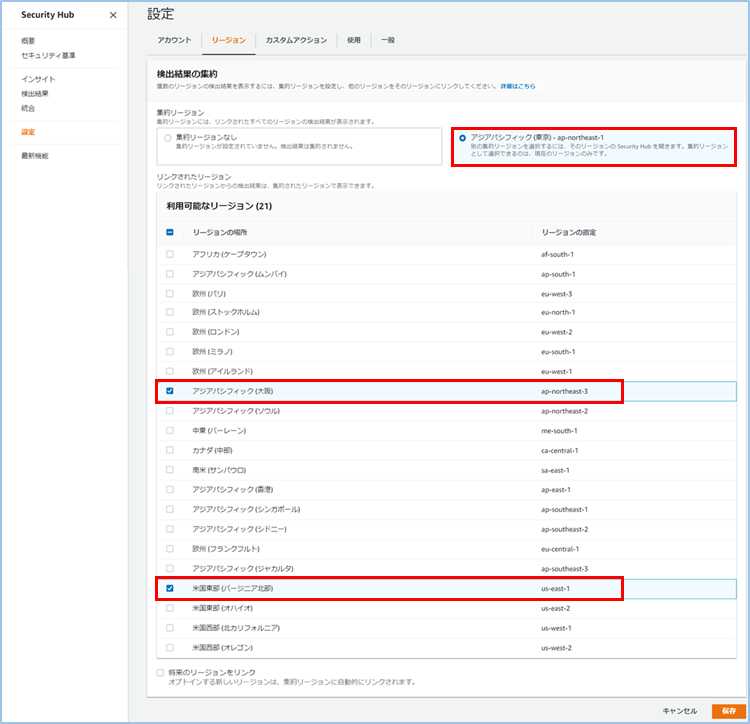Screen dimensions: 750x724
Task: Open 最新機能 sidebar link
Action: coord(34,156)
